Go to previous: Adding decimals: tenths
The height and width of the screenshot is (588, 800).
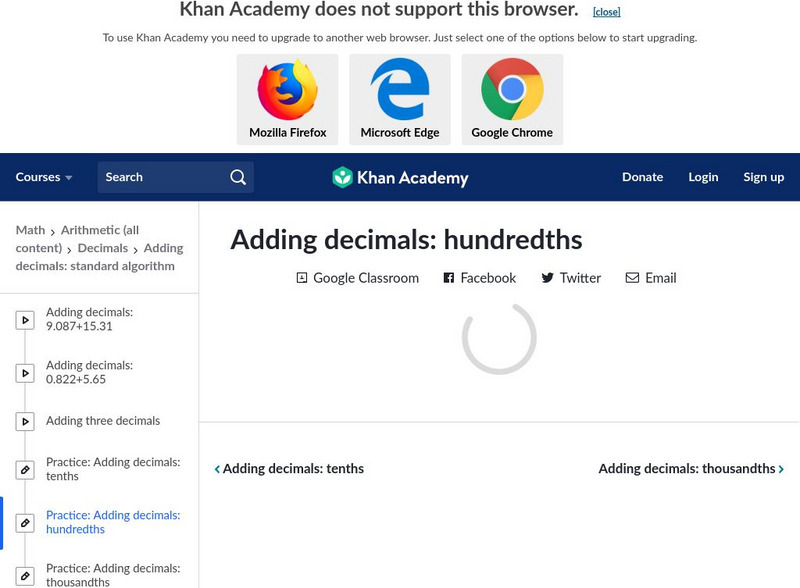tap(289, 469)
